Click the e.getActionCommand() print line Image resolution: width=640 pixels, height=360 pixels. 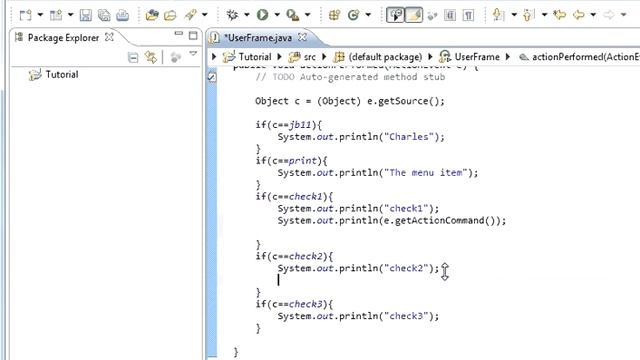click(x=391, y=221)
